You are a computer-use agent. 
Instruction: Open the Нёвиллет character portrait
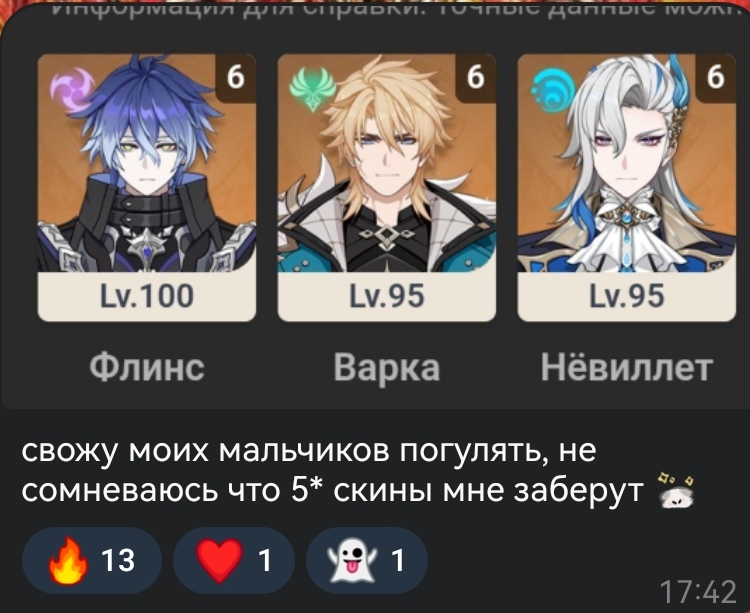(627, 163)
